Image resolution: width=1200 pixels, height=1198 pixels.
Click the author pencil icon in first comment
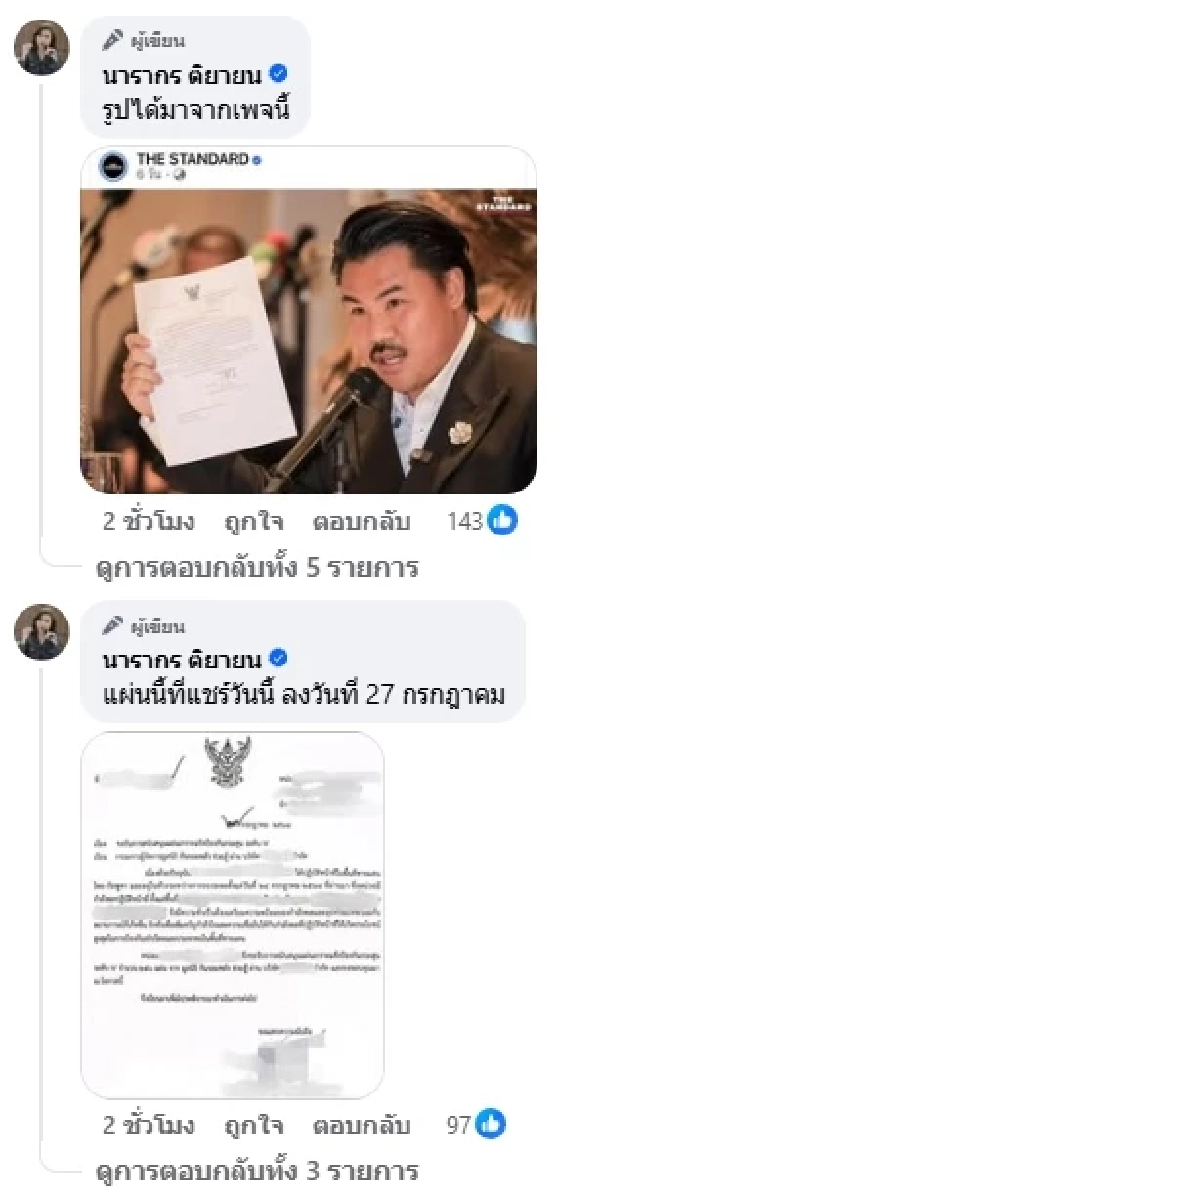click(114, 41)
